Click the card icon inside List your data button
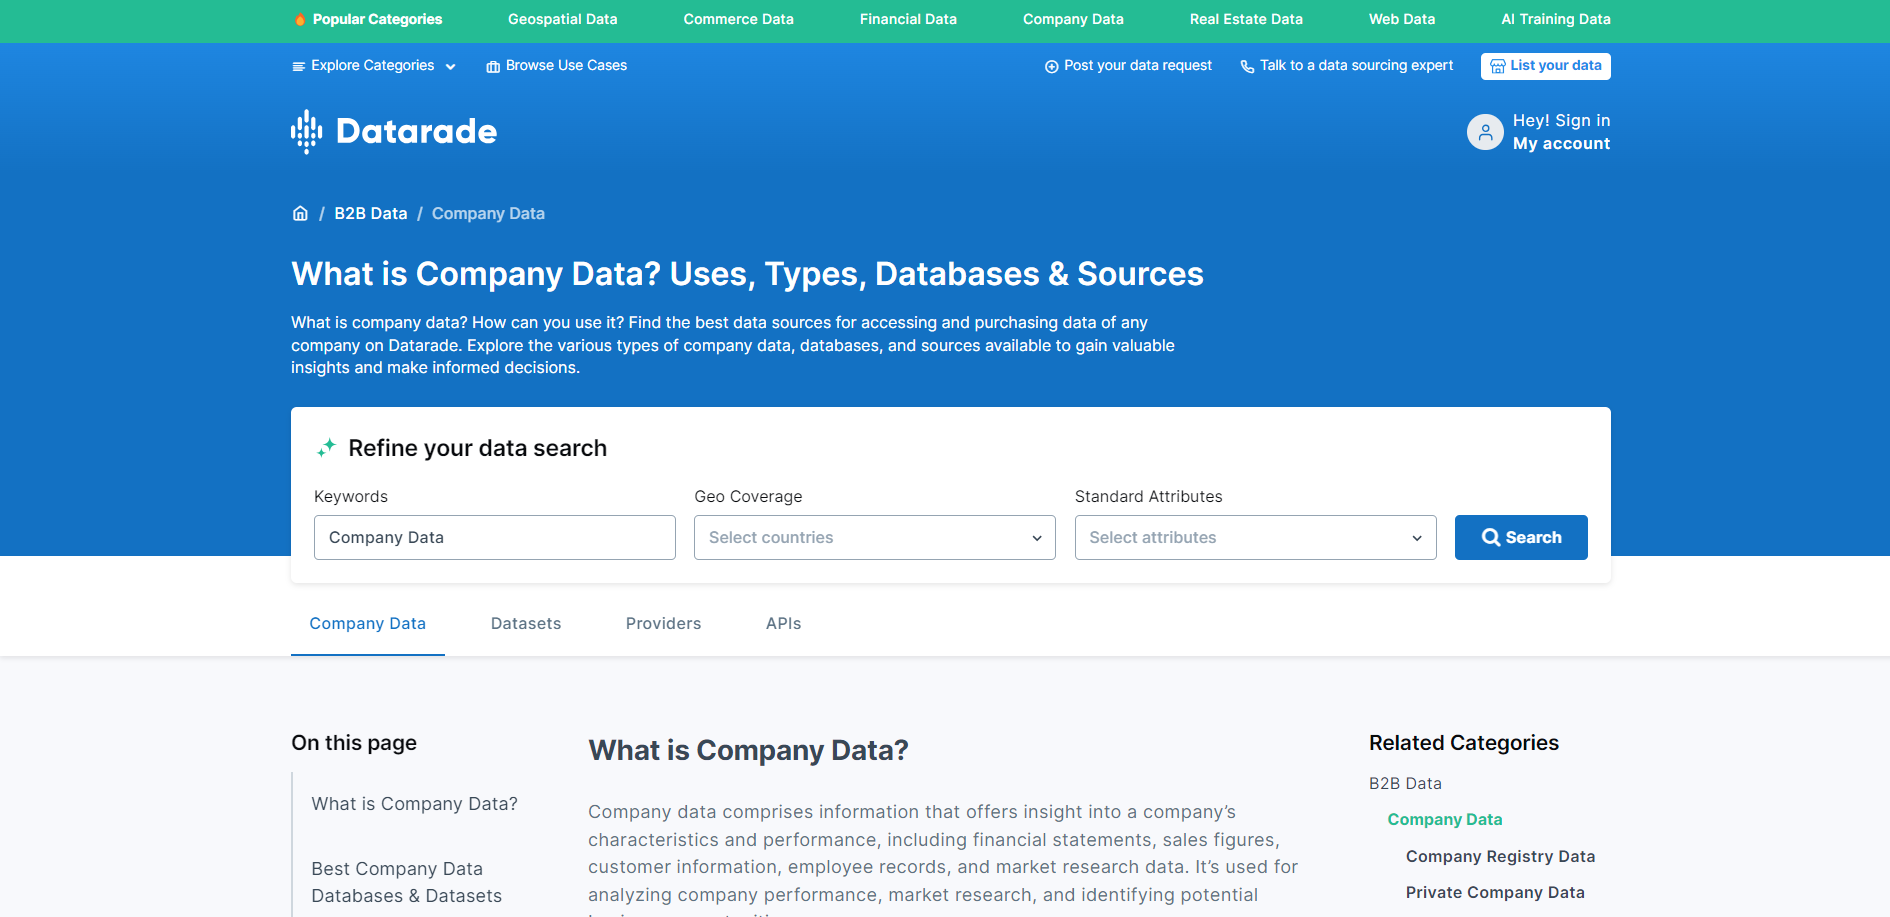This screenshot has width=1890, height=917. tap(1498, 65)
